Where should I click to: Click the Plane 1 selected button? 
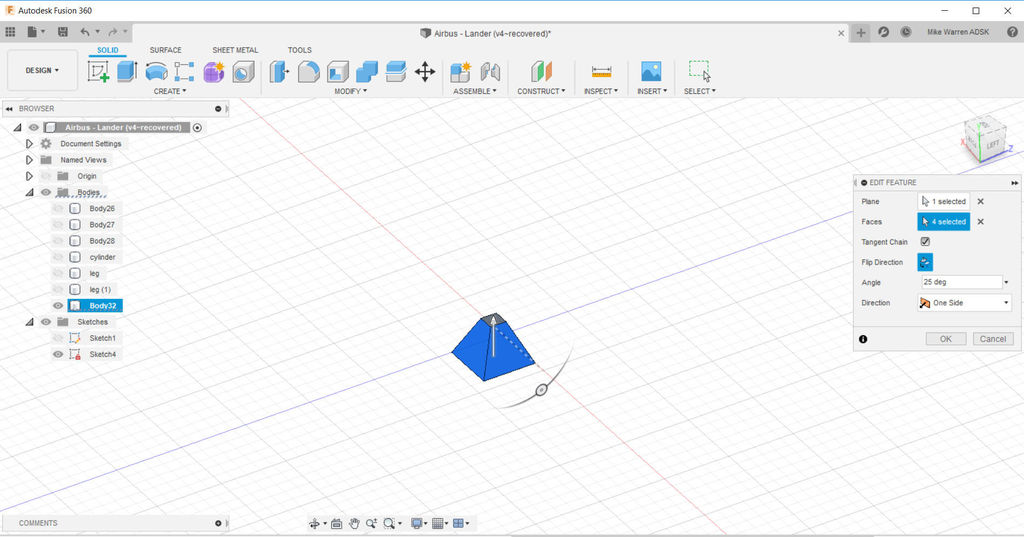click(x=944, y=201)
